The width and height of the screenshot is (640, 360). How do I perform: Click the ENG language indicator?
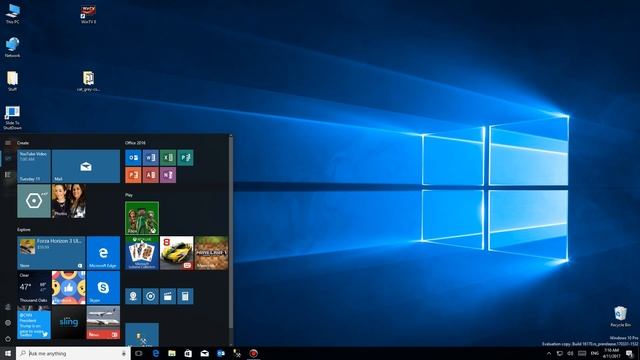595,353
